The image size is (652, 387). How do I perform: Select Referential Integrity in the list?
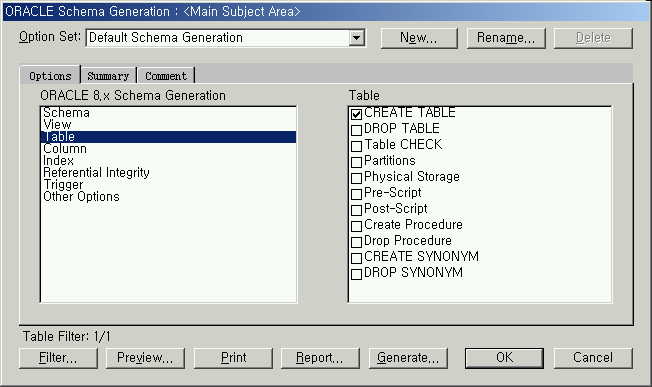point(168,173)
